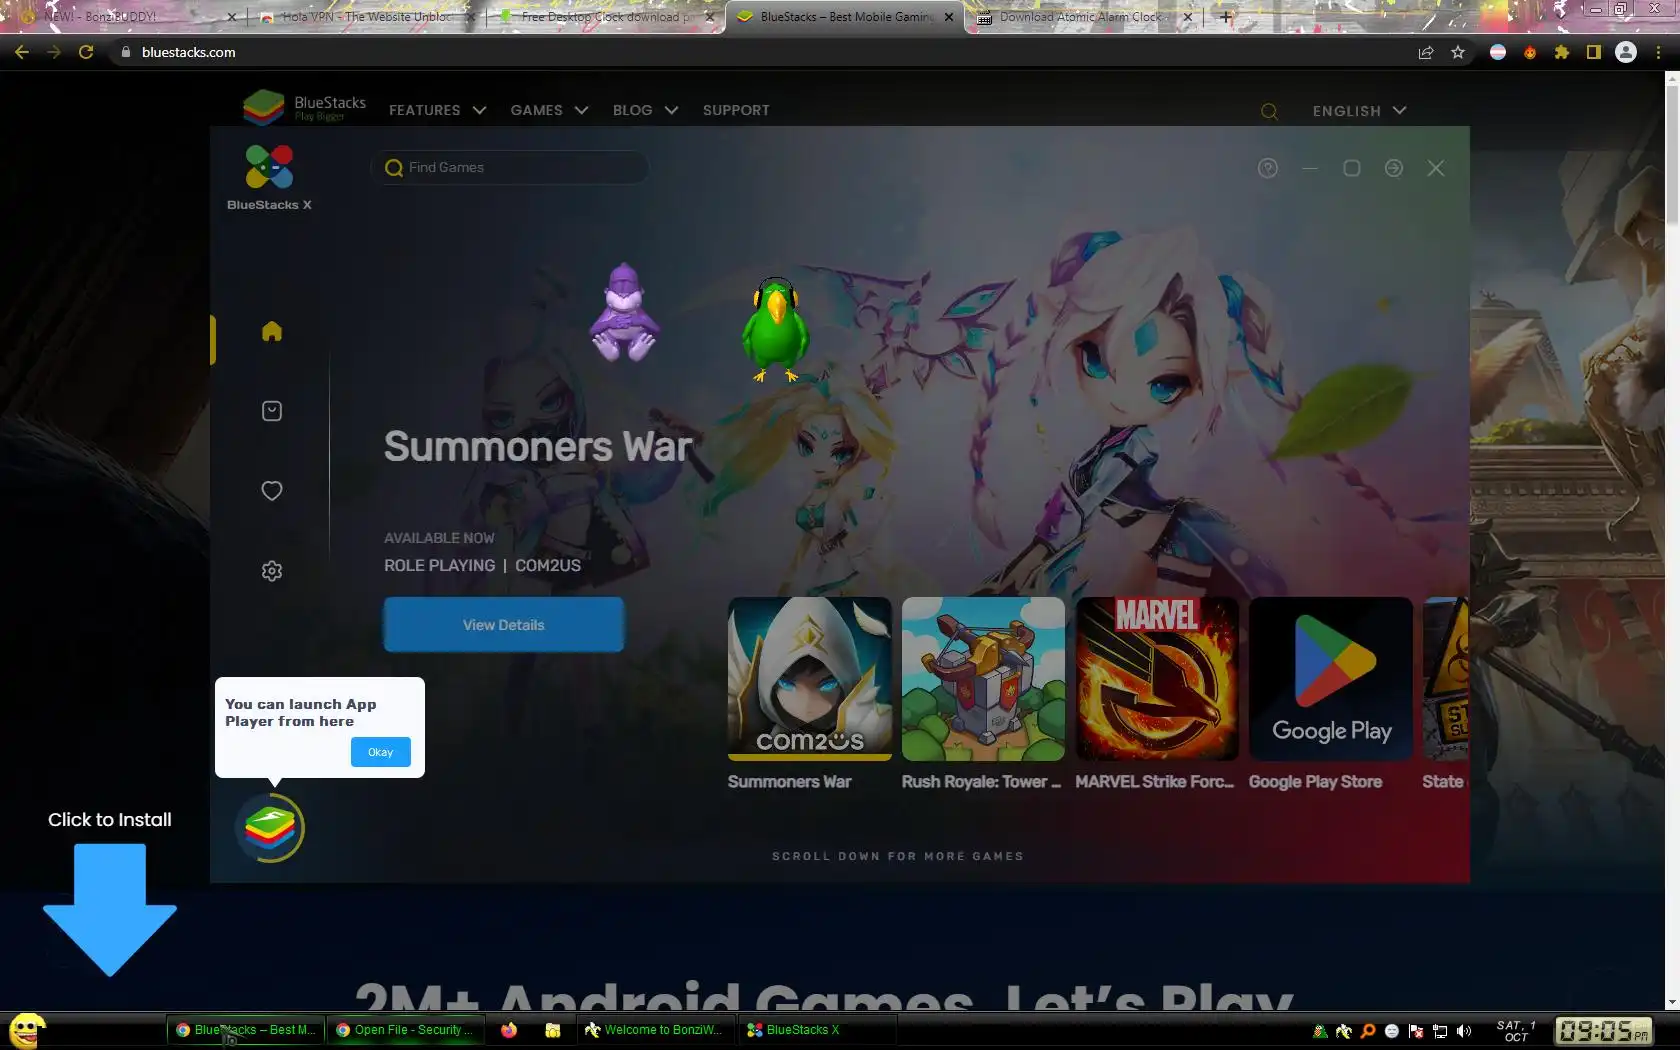
Task: Click the browser back arrow
Action: click(x=22, y=52)
